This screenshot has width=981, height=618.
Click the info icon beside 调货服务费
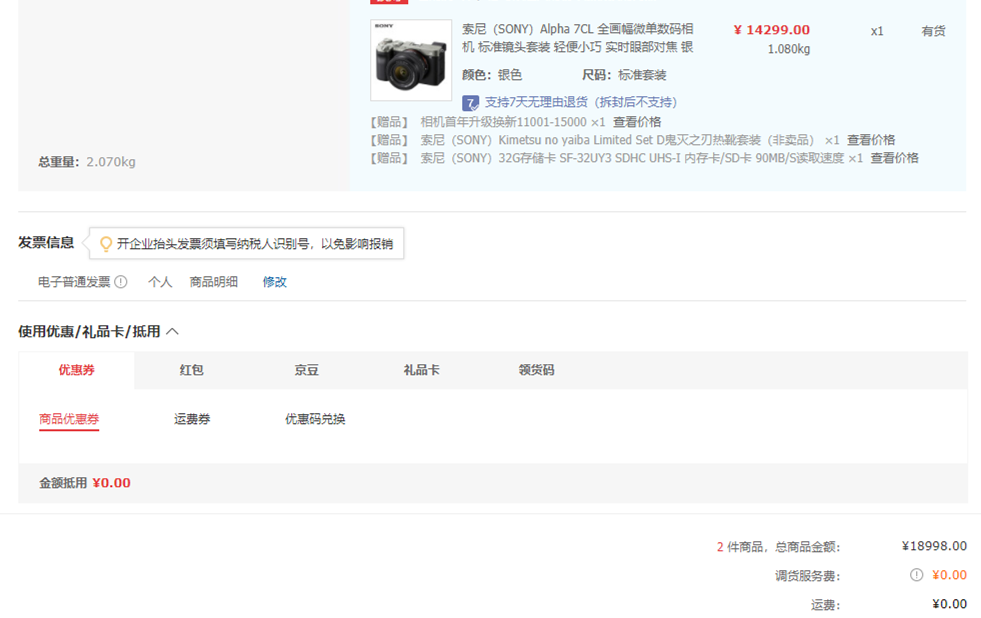tap(917, 575)
